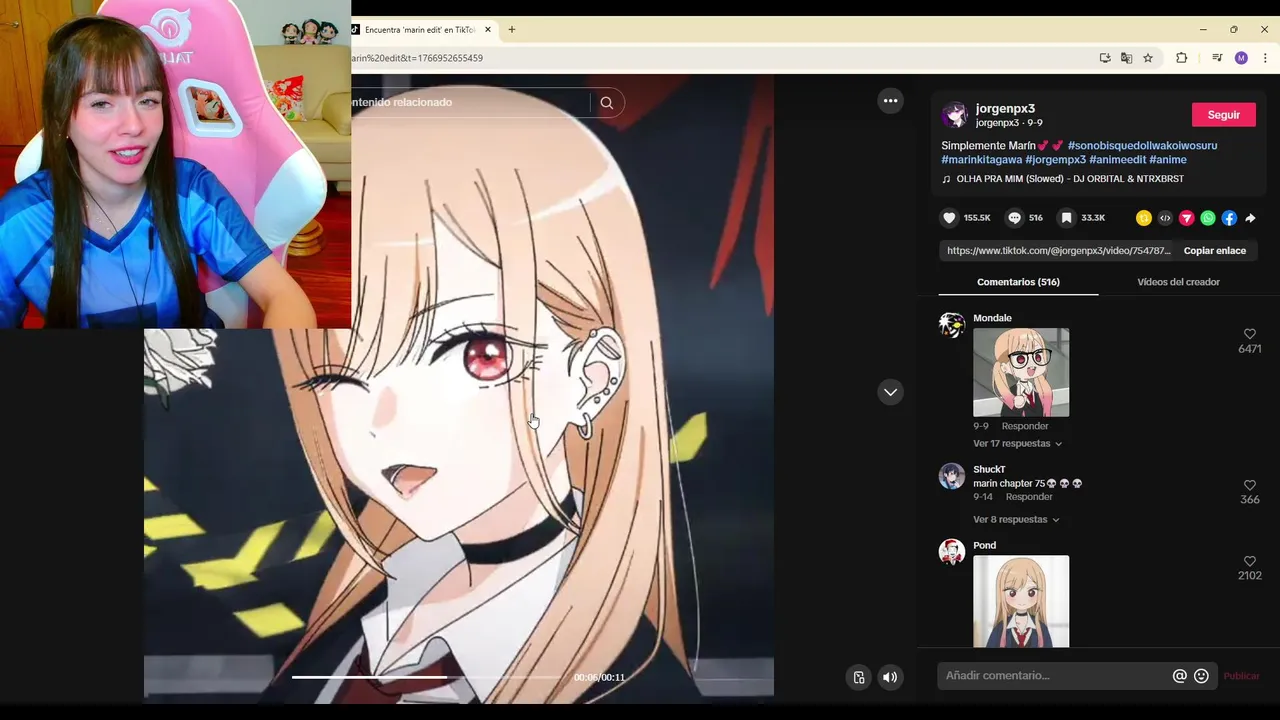
Task: Open jorgenpx3 profile name
Action: tap(1005, 108)
